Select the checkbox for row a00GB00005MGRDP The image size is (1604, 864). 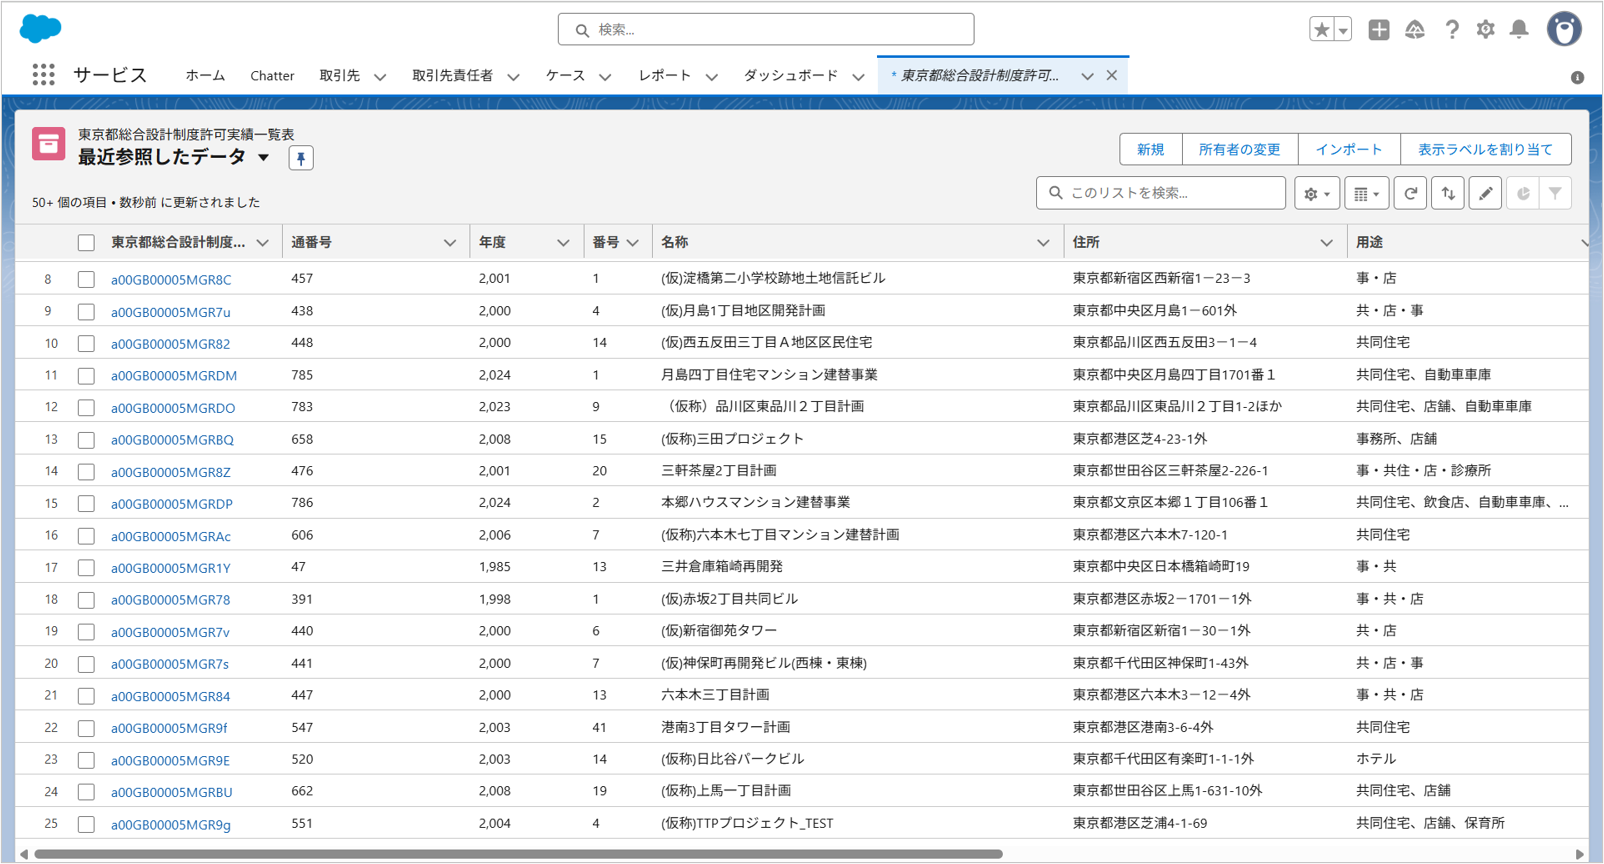[86, 504]
